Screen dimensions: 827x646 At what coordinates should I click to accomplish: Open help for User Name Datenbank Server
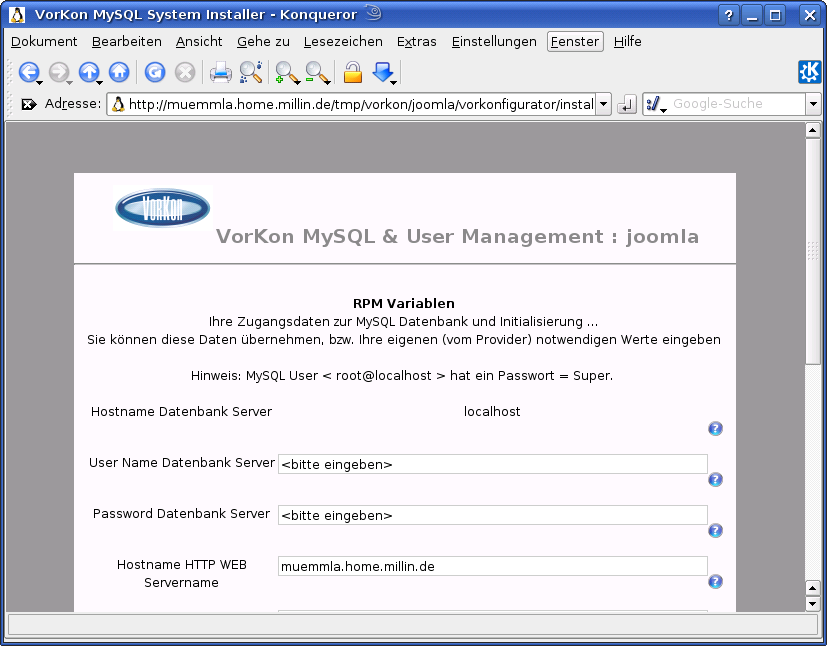(715, 479)
